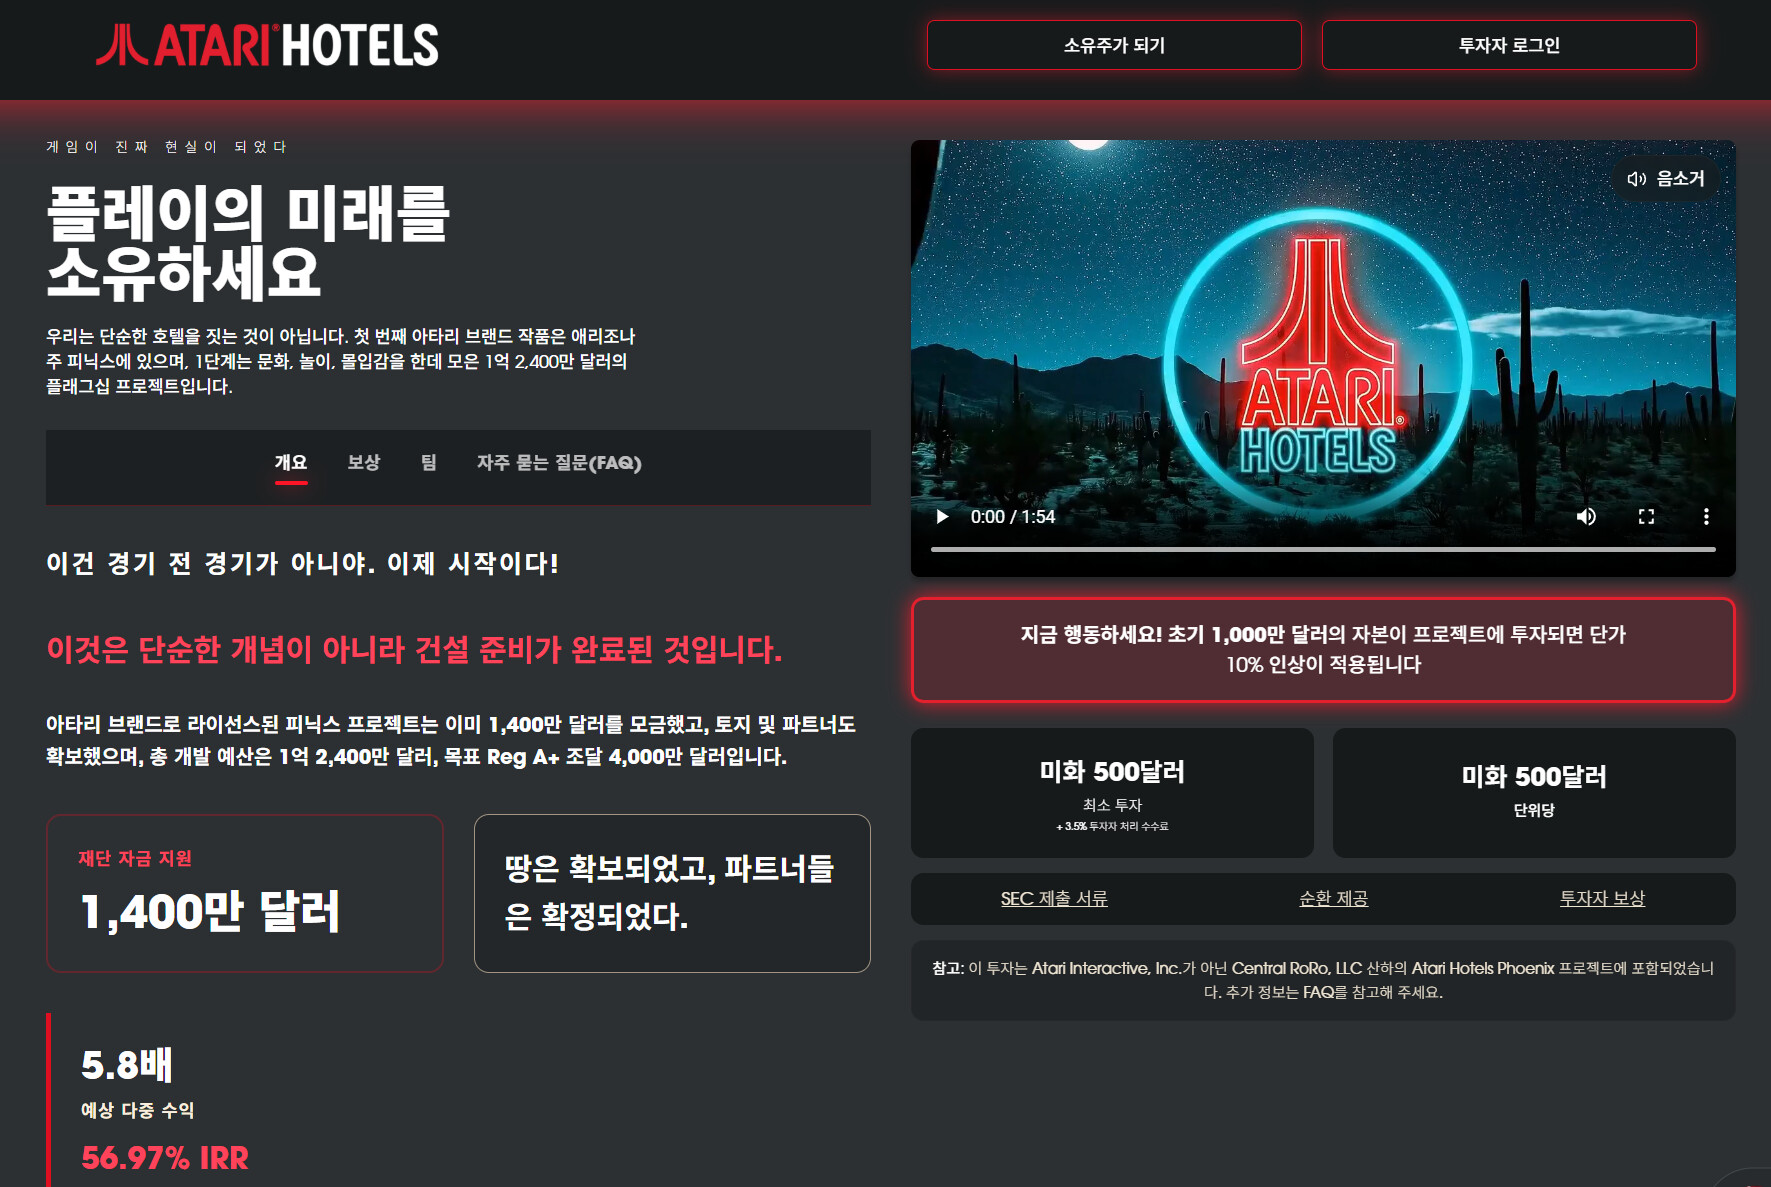Select the 개요 tab
Screen dimensions: 1771x1187
click(291, 463)
